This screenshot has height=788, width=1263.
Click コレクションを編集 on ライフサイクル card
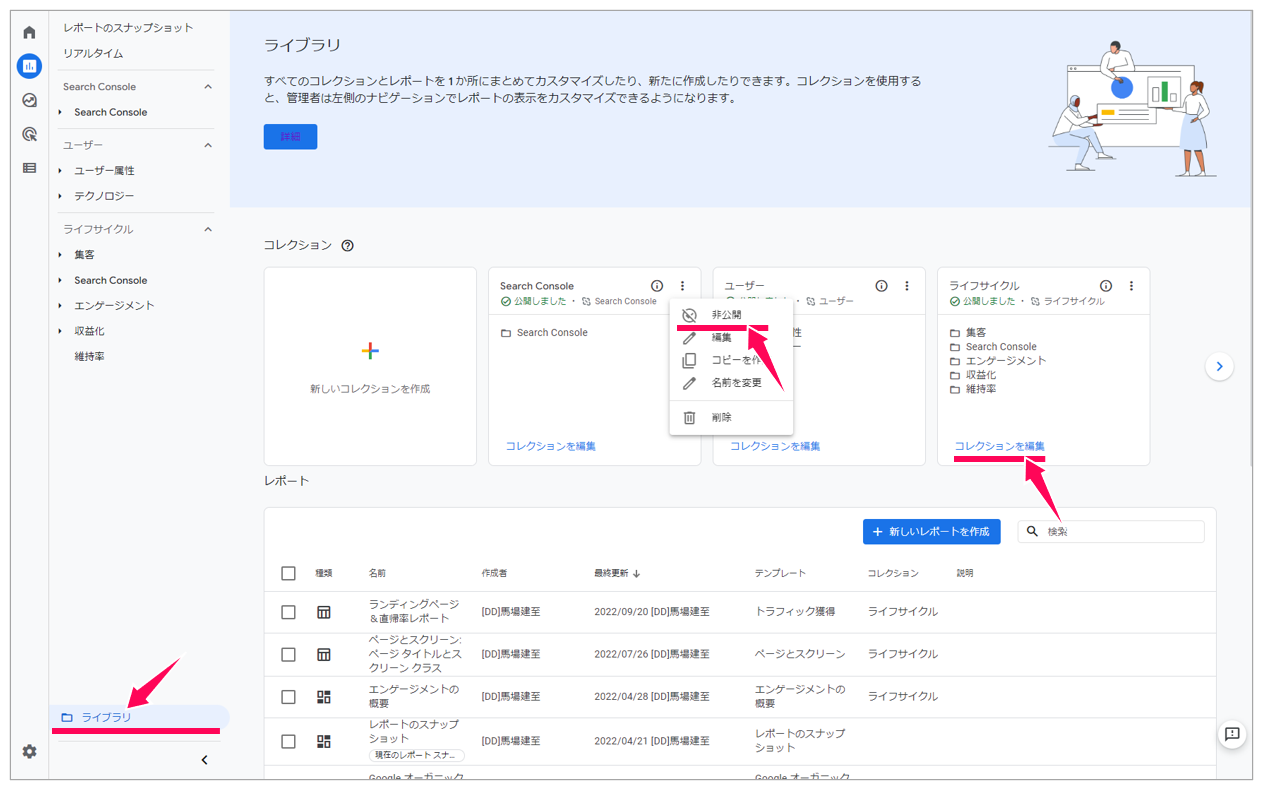(x=1000, y=446)
